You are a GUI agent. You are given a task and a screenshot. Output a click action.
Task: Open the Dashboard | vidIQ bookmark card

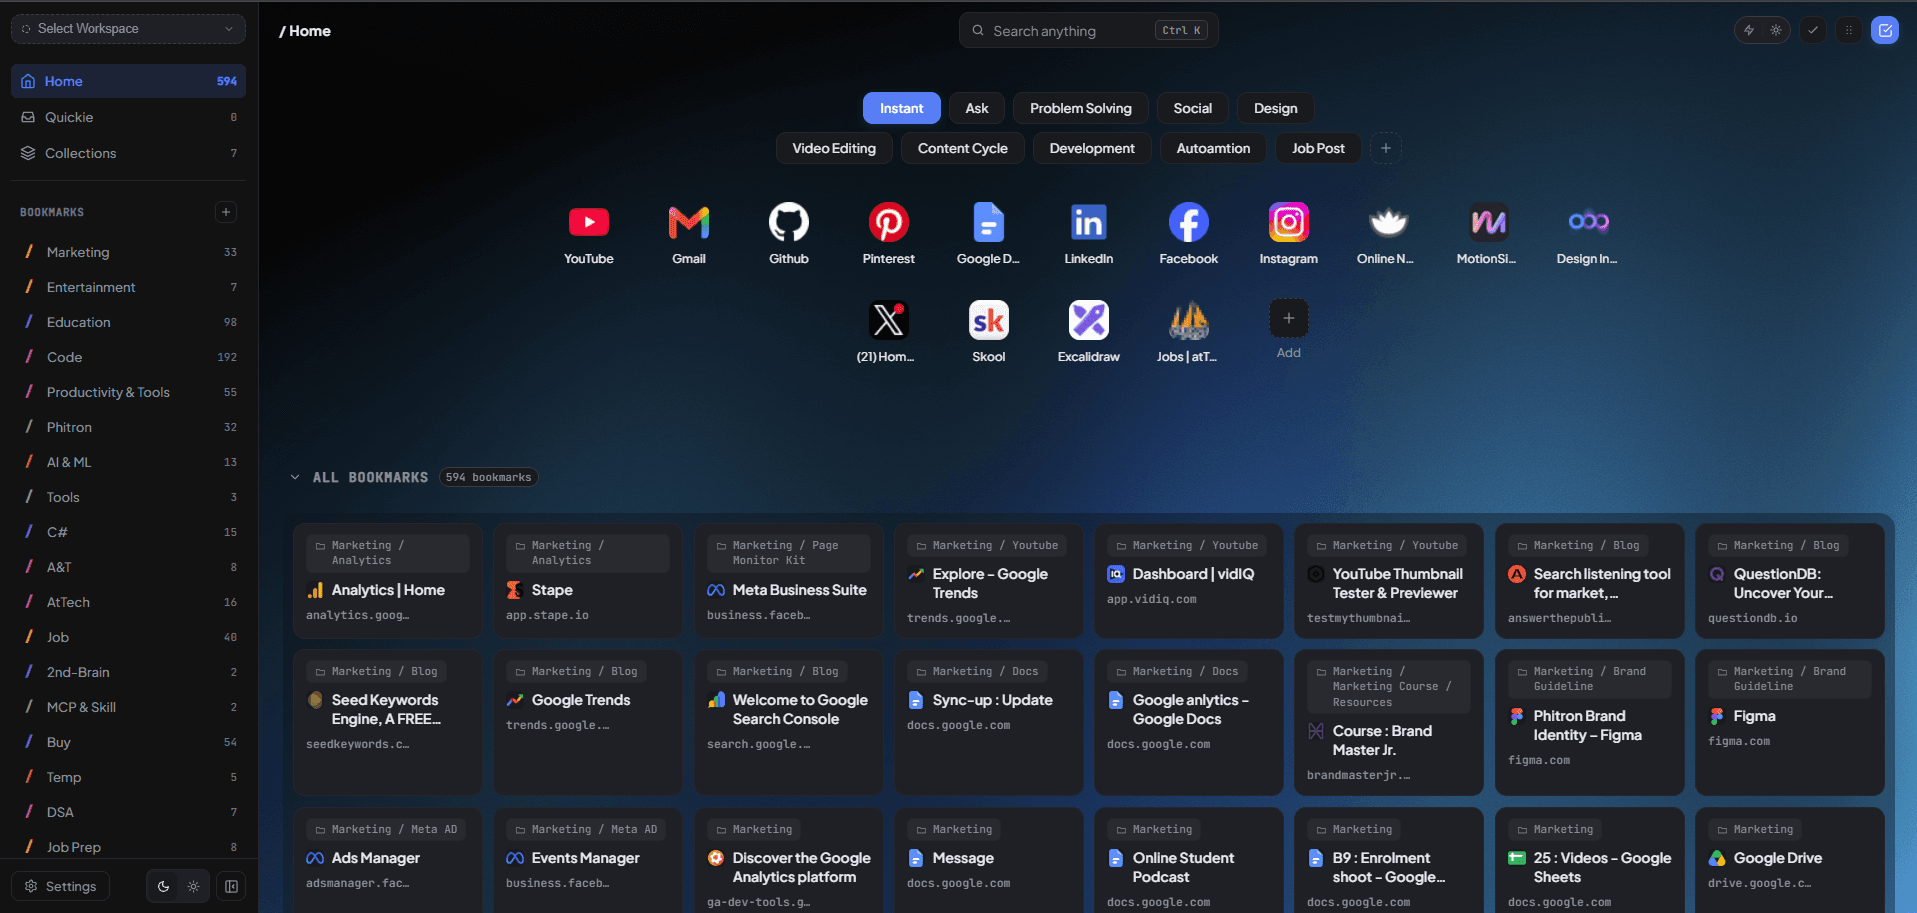1188,581
